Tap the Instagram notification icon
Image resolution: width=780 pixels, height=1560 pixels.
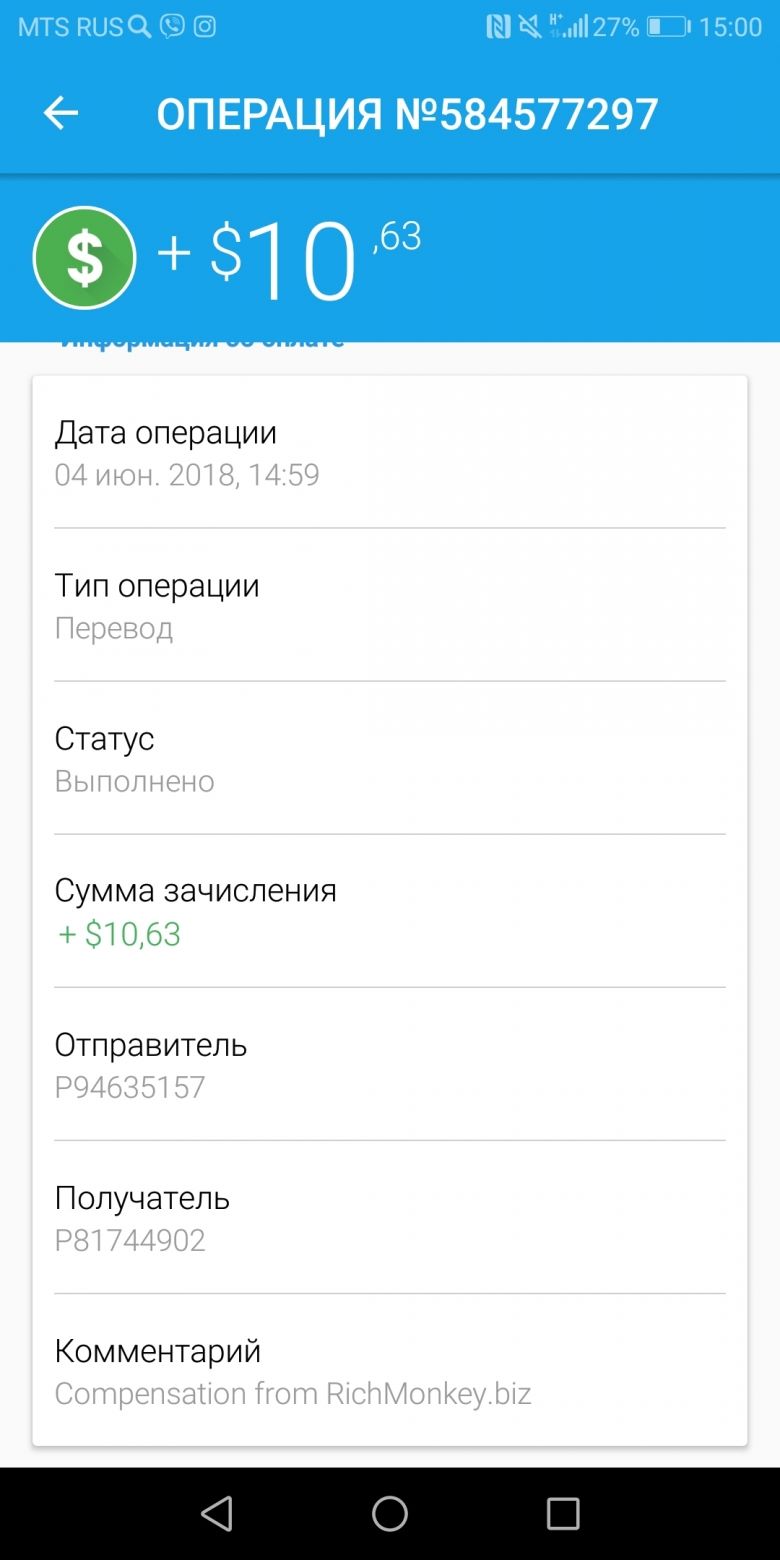[x=205, y=27]
